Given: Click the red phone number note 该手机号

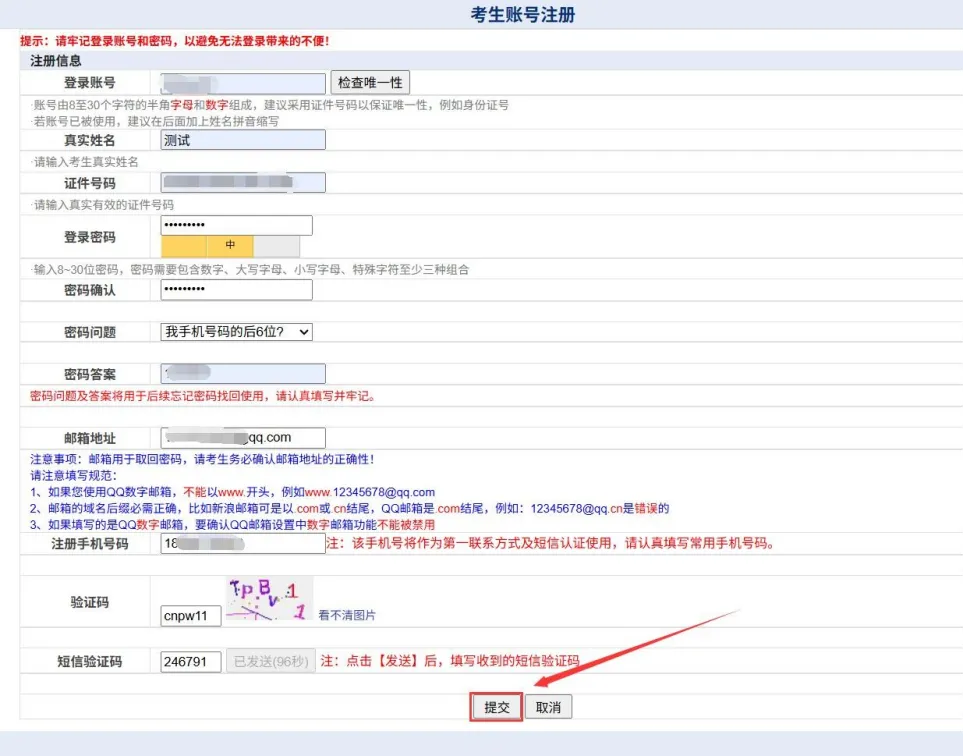Looking at the screenshot, I should tap(551, 543).
